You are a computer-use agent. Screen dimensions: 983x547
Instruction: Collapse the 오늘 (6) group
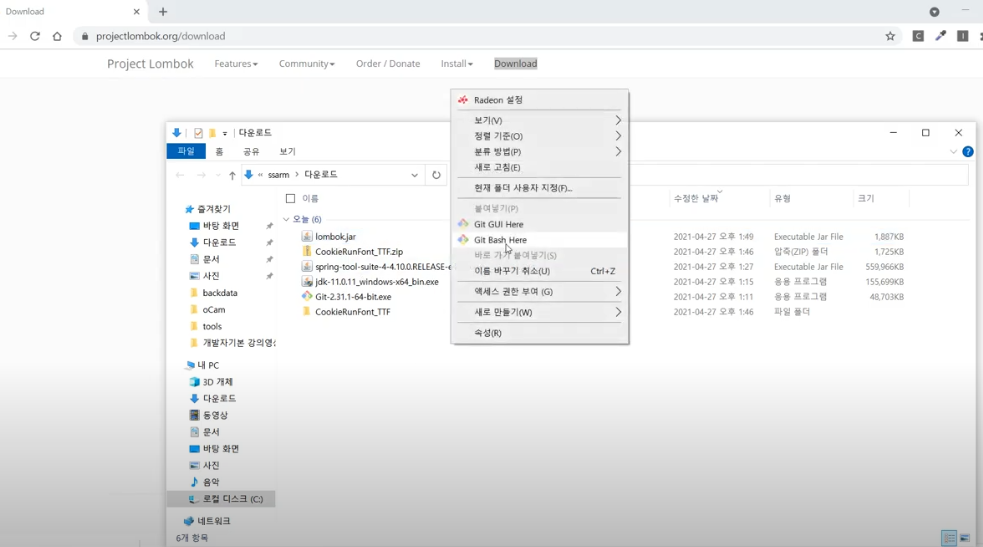[286, 219]
